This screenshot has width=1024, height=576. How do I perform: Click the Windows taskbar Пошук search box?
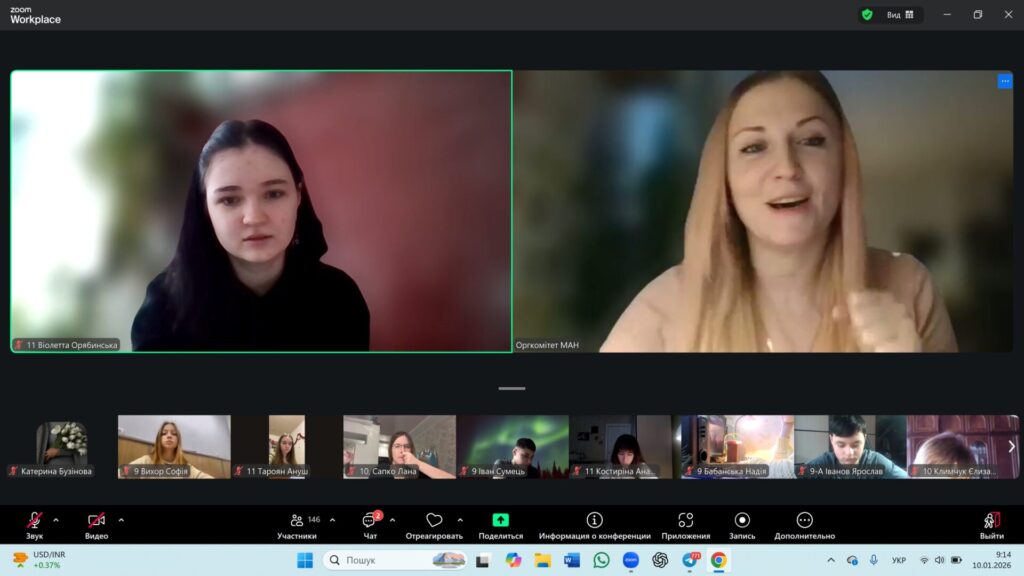pos(395,560)
